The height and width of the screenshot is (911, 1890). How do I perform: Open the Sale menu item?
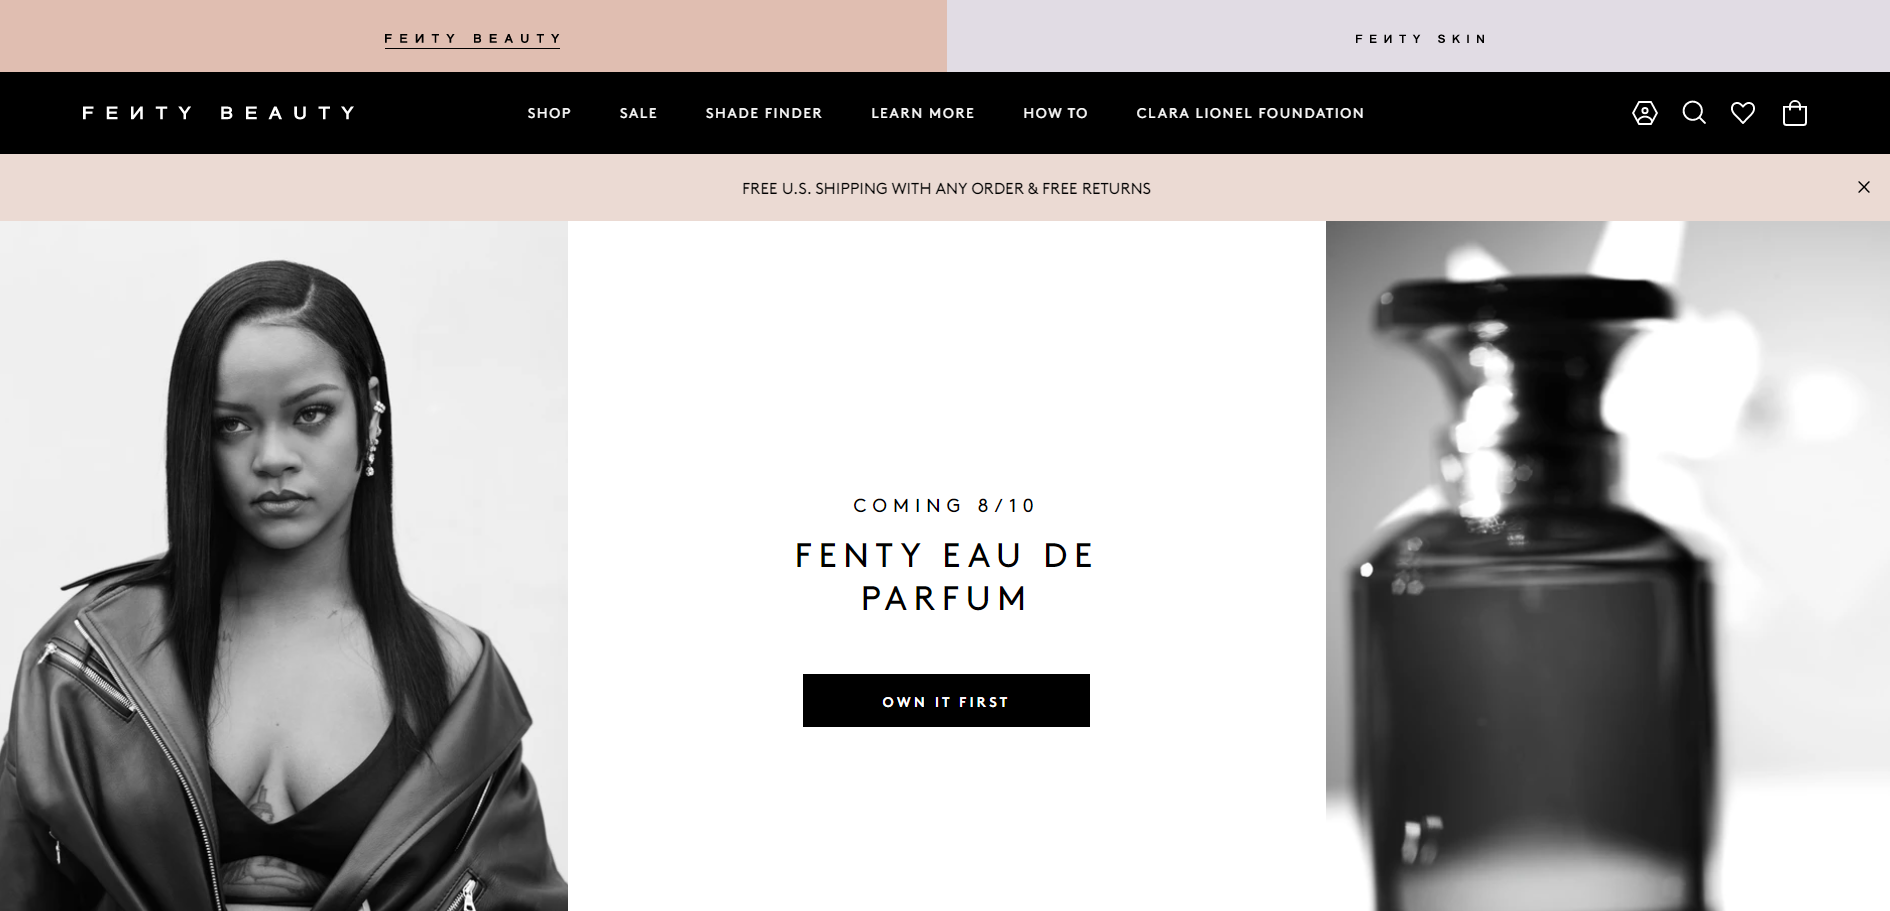point(638,113)
